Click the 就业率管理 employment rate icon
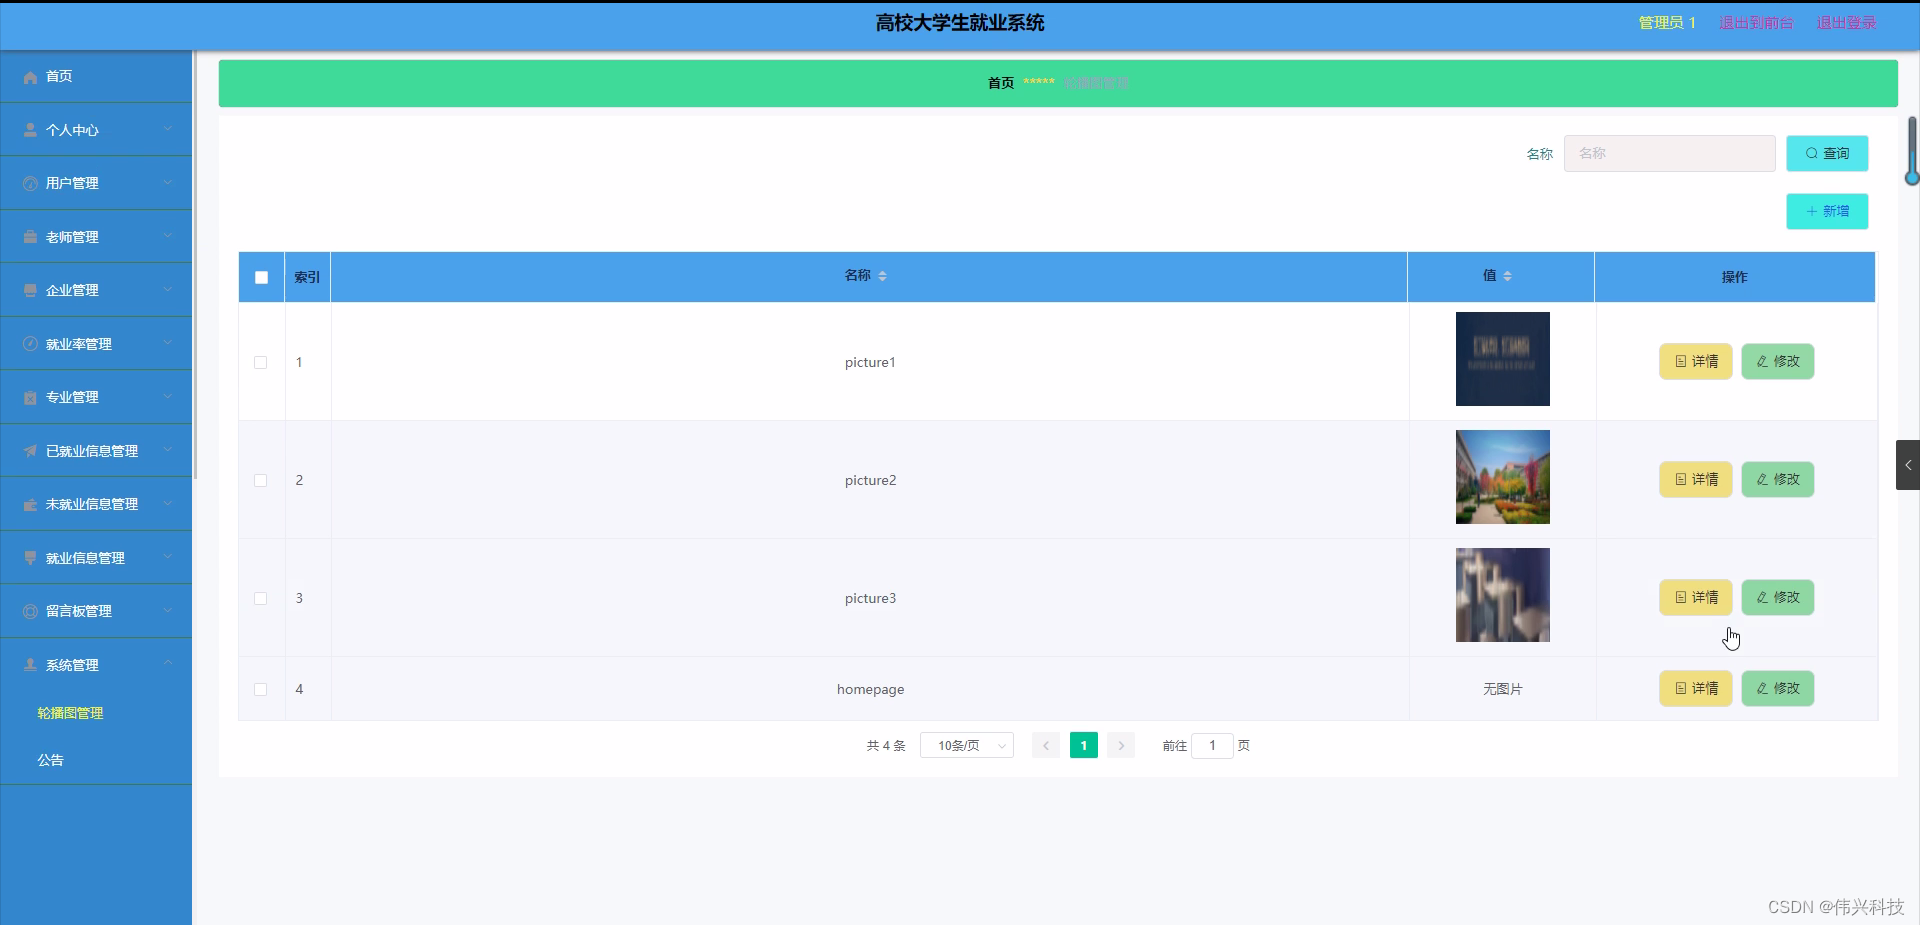The width and height of the screenshot is (1920, 925). 29,343
